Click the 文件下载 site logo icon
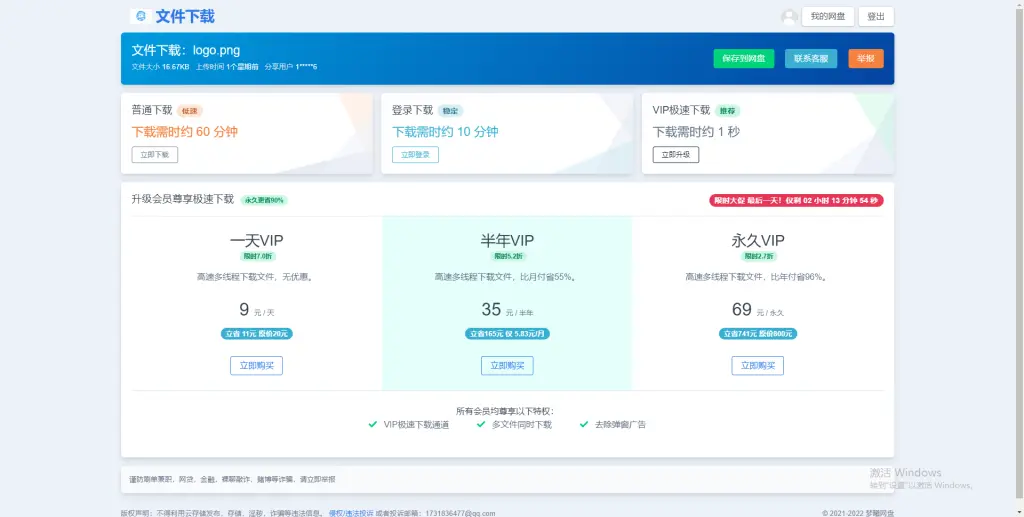Viewport: 1024px width, 517px height. [x=140, y=16]
